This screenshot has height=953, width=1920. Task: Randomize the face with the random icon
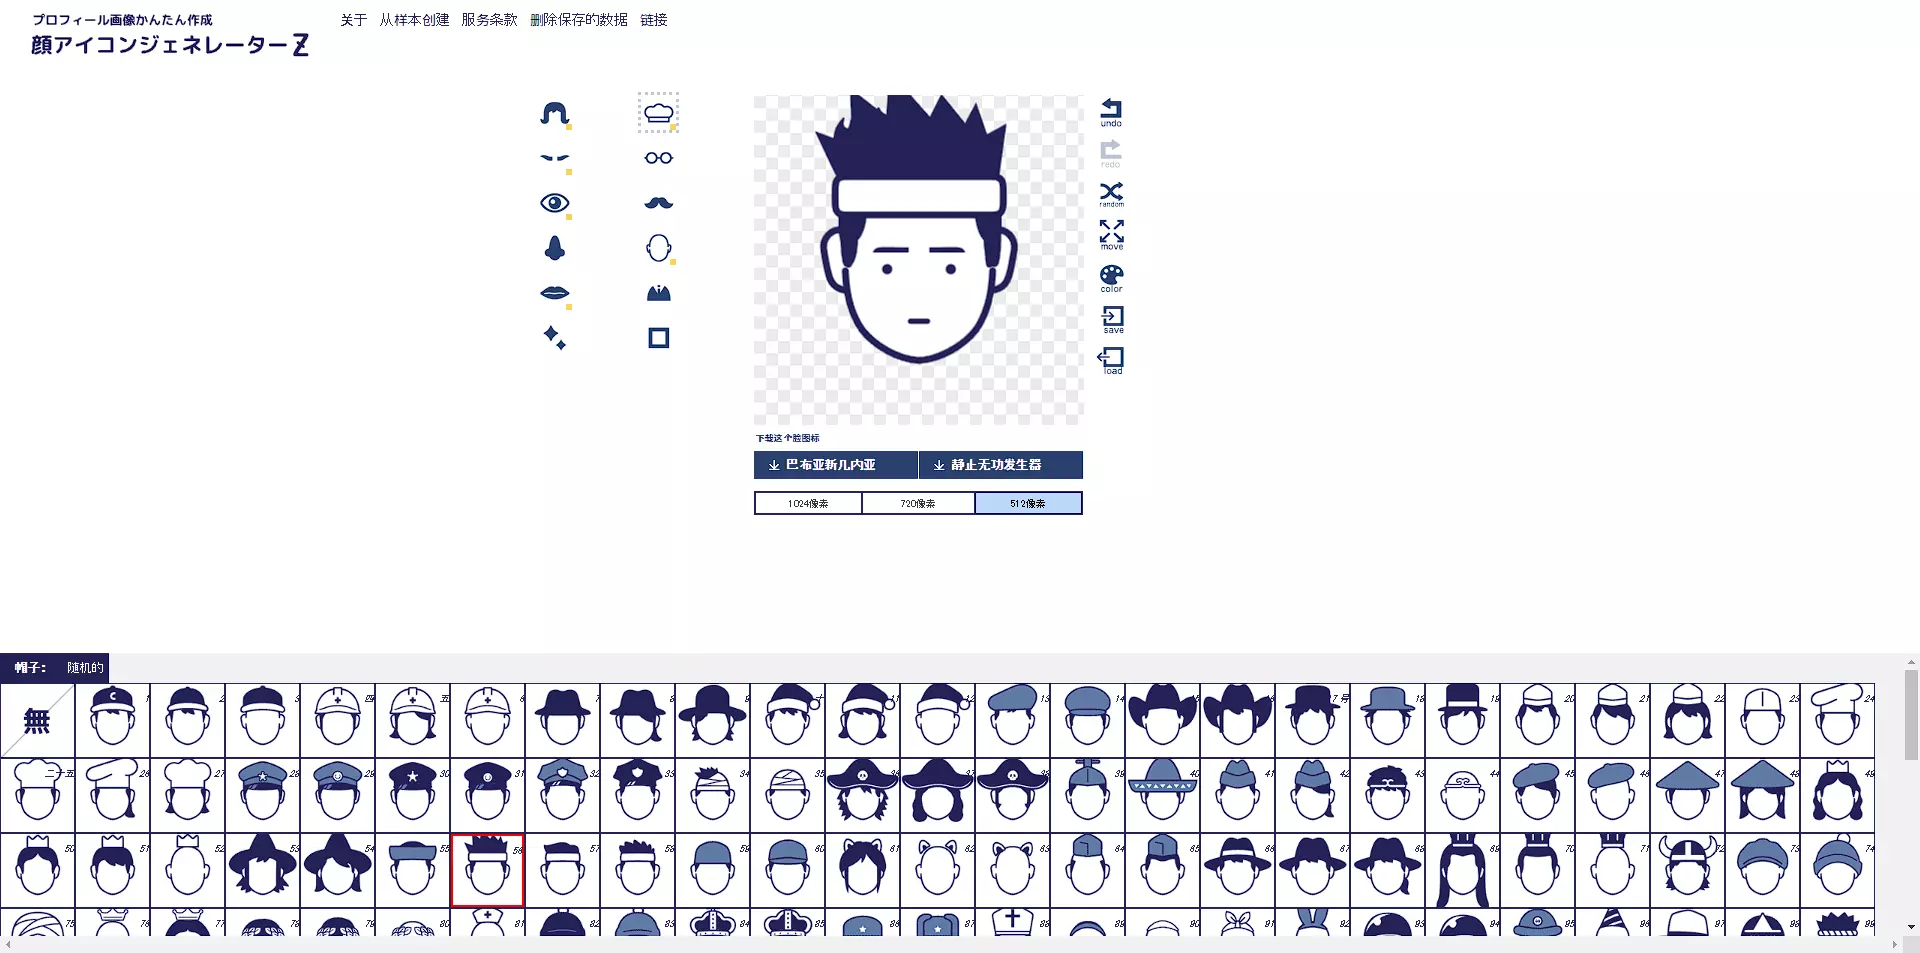(1111, 193)
